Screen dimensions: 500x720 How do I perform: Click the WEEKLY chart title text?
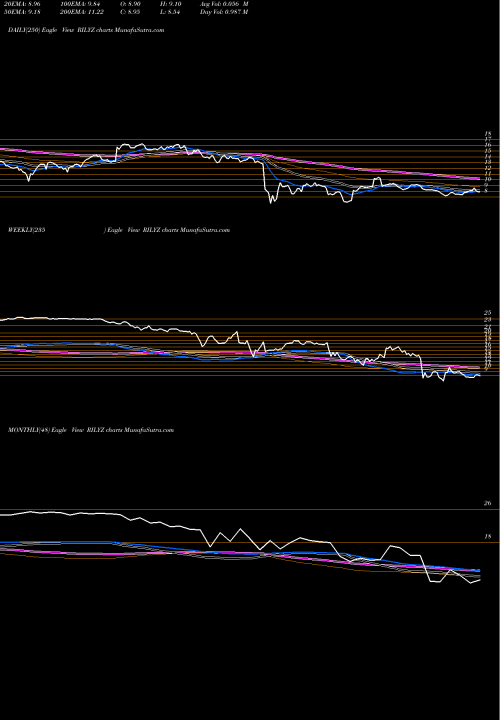(118, 230)
